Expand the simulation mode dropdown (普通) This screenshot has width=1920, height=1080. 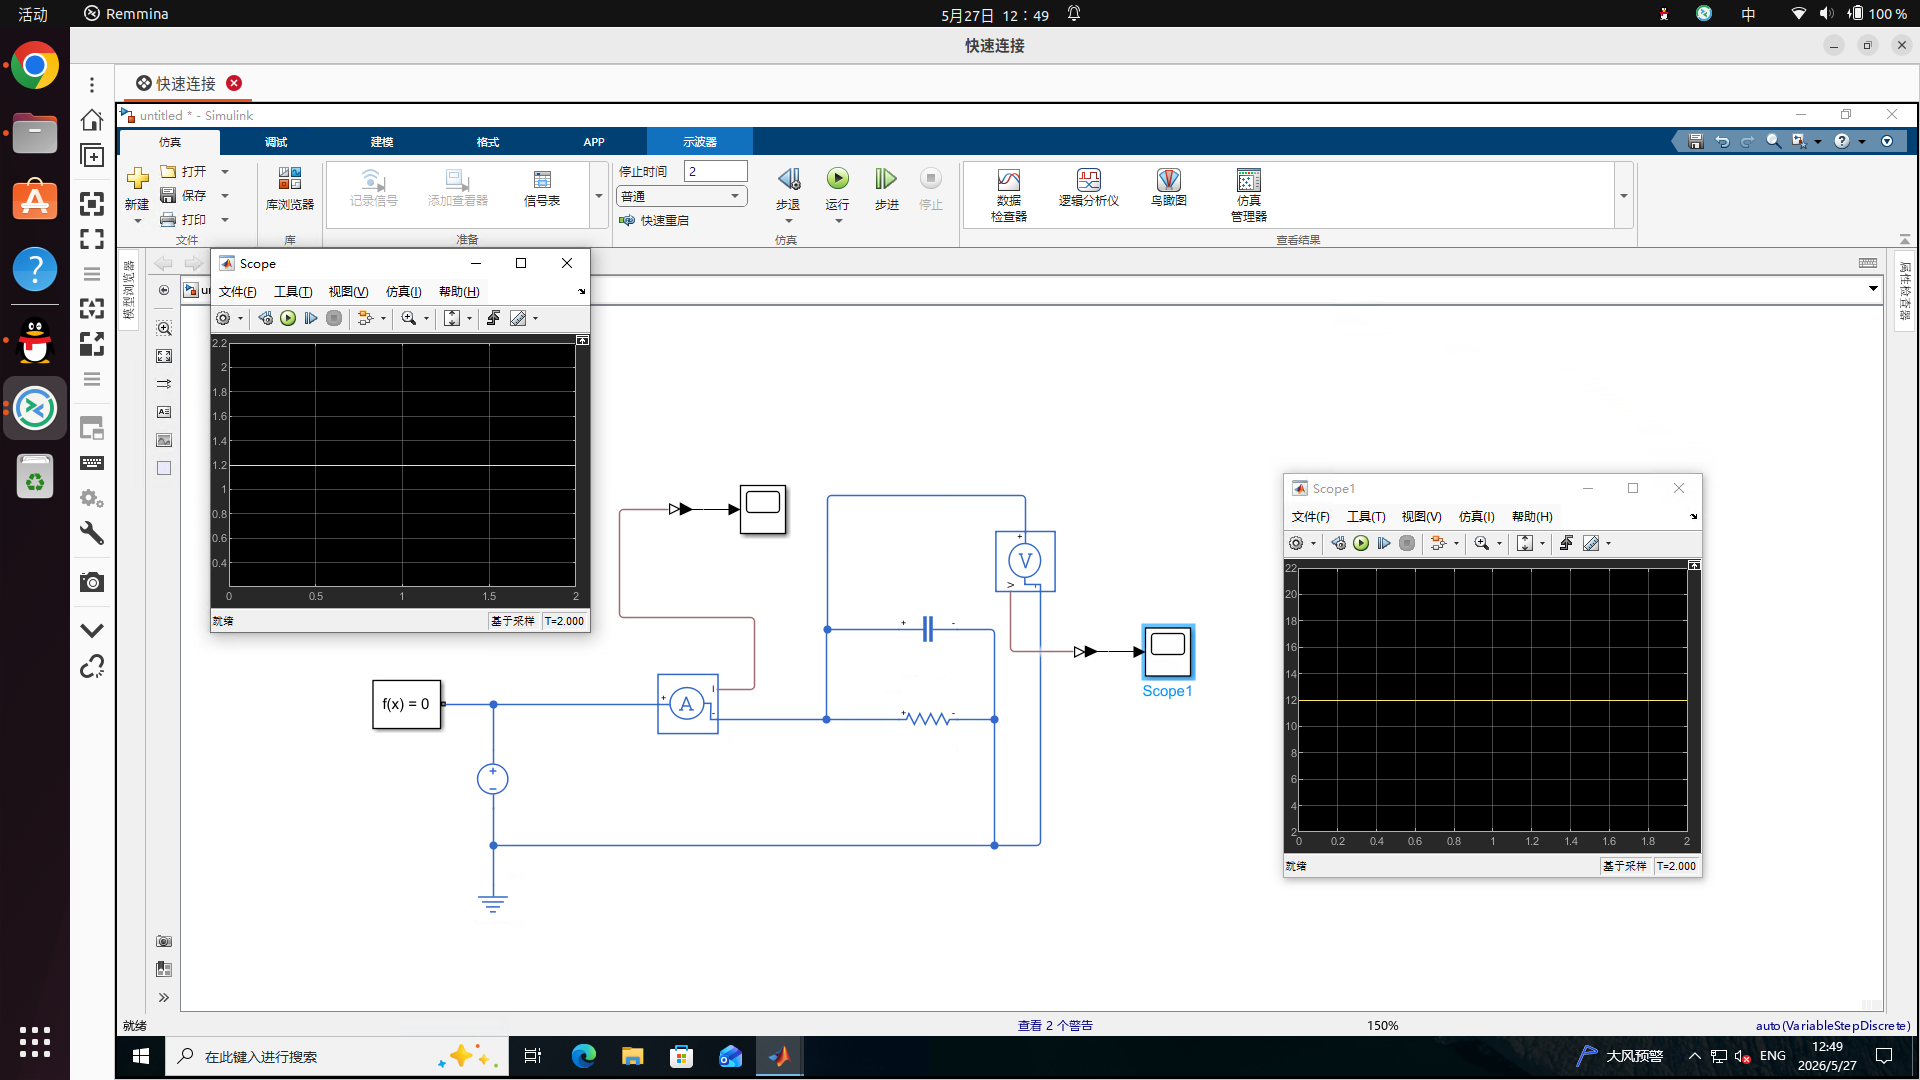(x=681, y=196)
